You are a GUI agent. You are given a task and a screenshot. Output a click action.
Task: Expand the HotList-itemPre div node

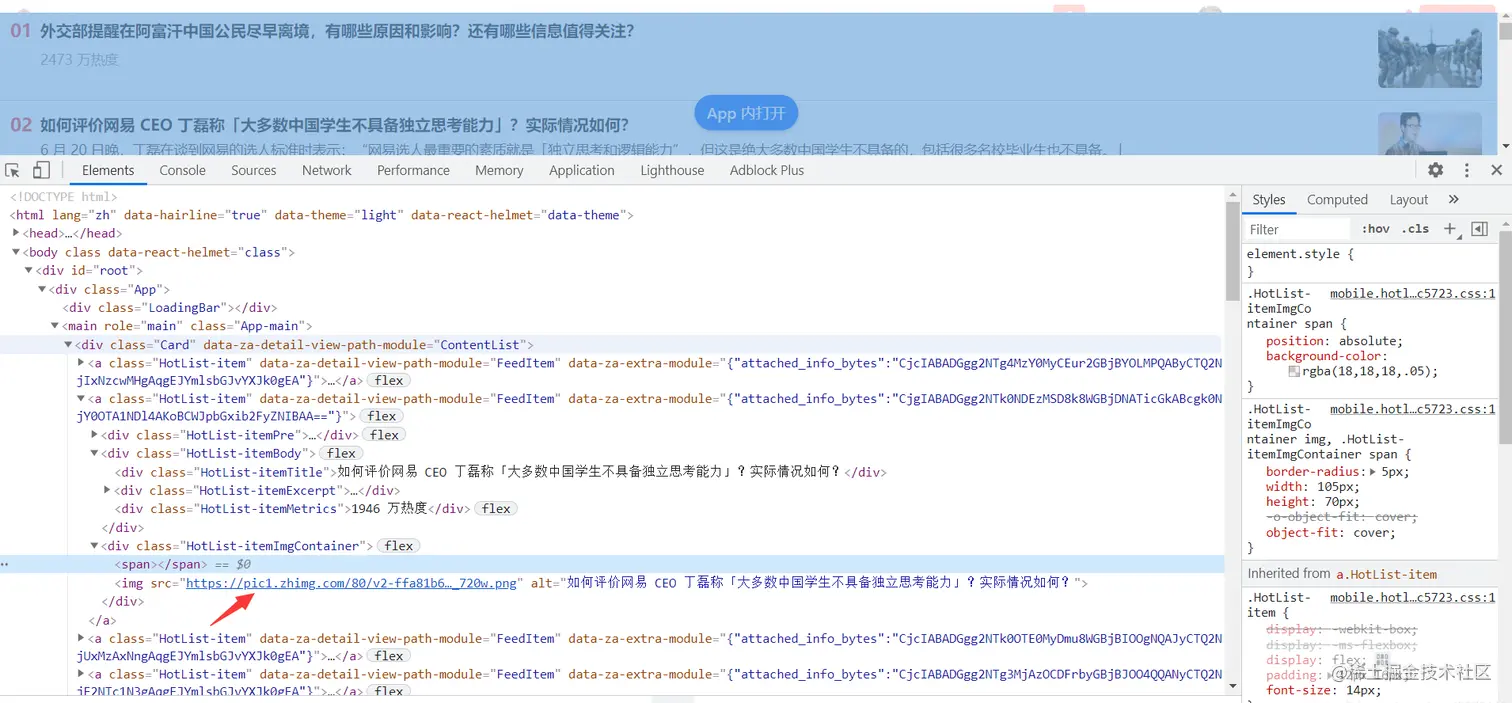click(93, 434)
